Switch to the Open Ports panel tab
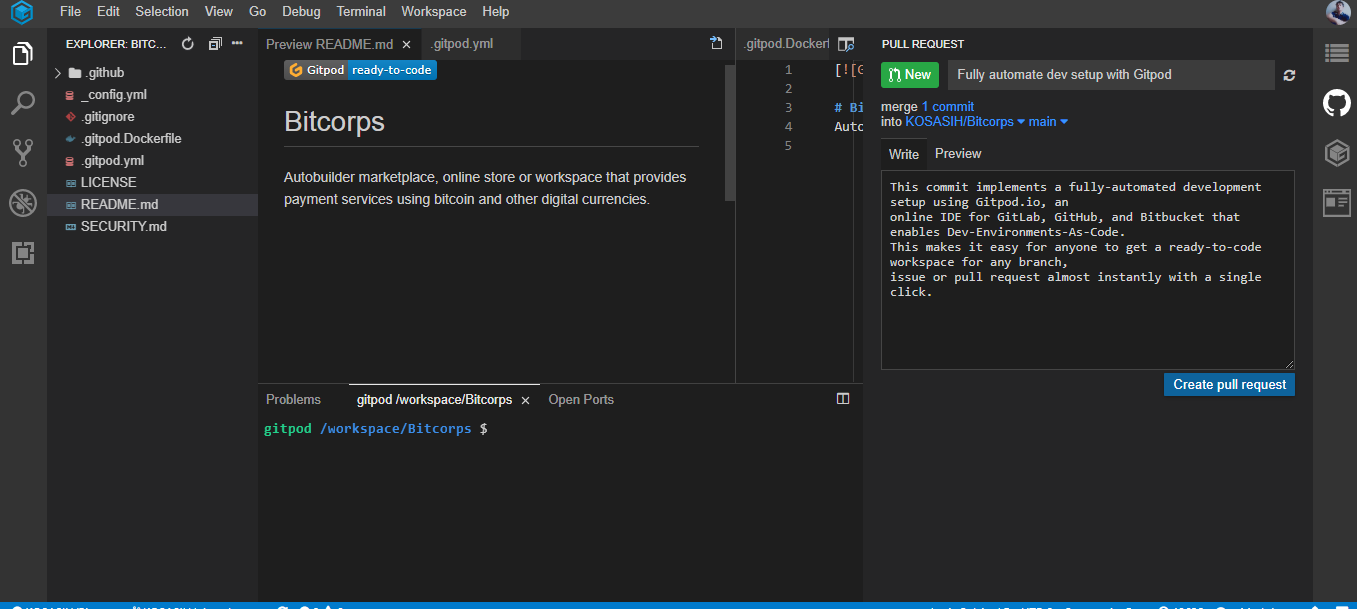Image resolution: width=1357 pixels, height=609 pixels. pos(581,399)
